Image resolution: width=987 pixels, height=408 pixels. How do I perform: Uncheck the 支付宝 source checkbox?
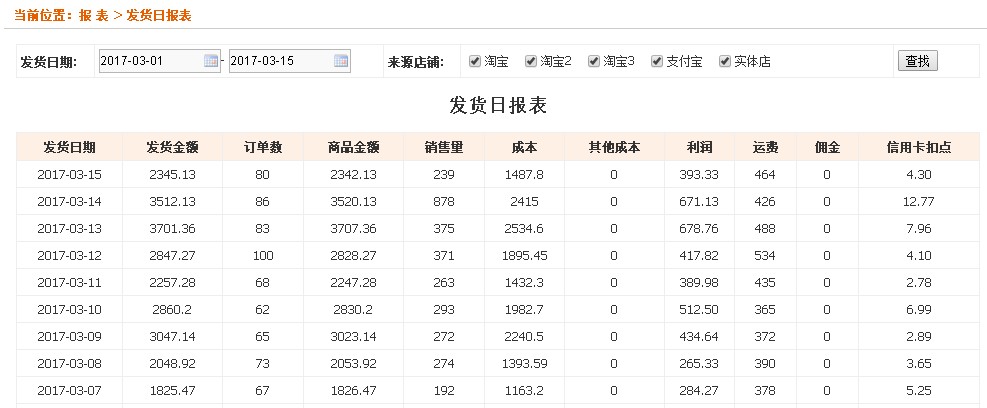point(657,61)
